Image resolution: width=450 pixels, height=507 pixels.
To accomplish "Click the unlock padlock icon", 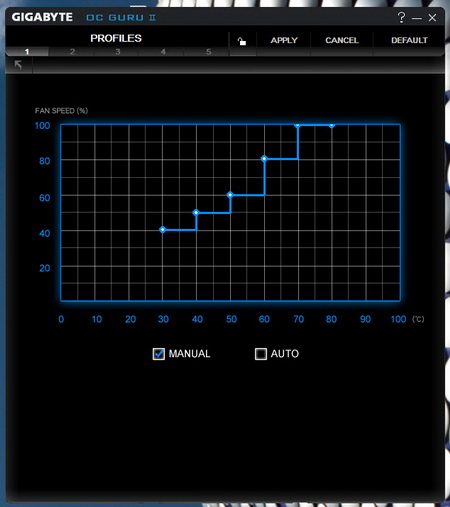I will pos(242,41).
